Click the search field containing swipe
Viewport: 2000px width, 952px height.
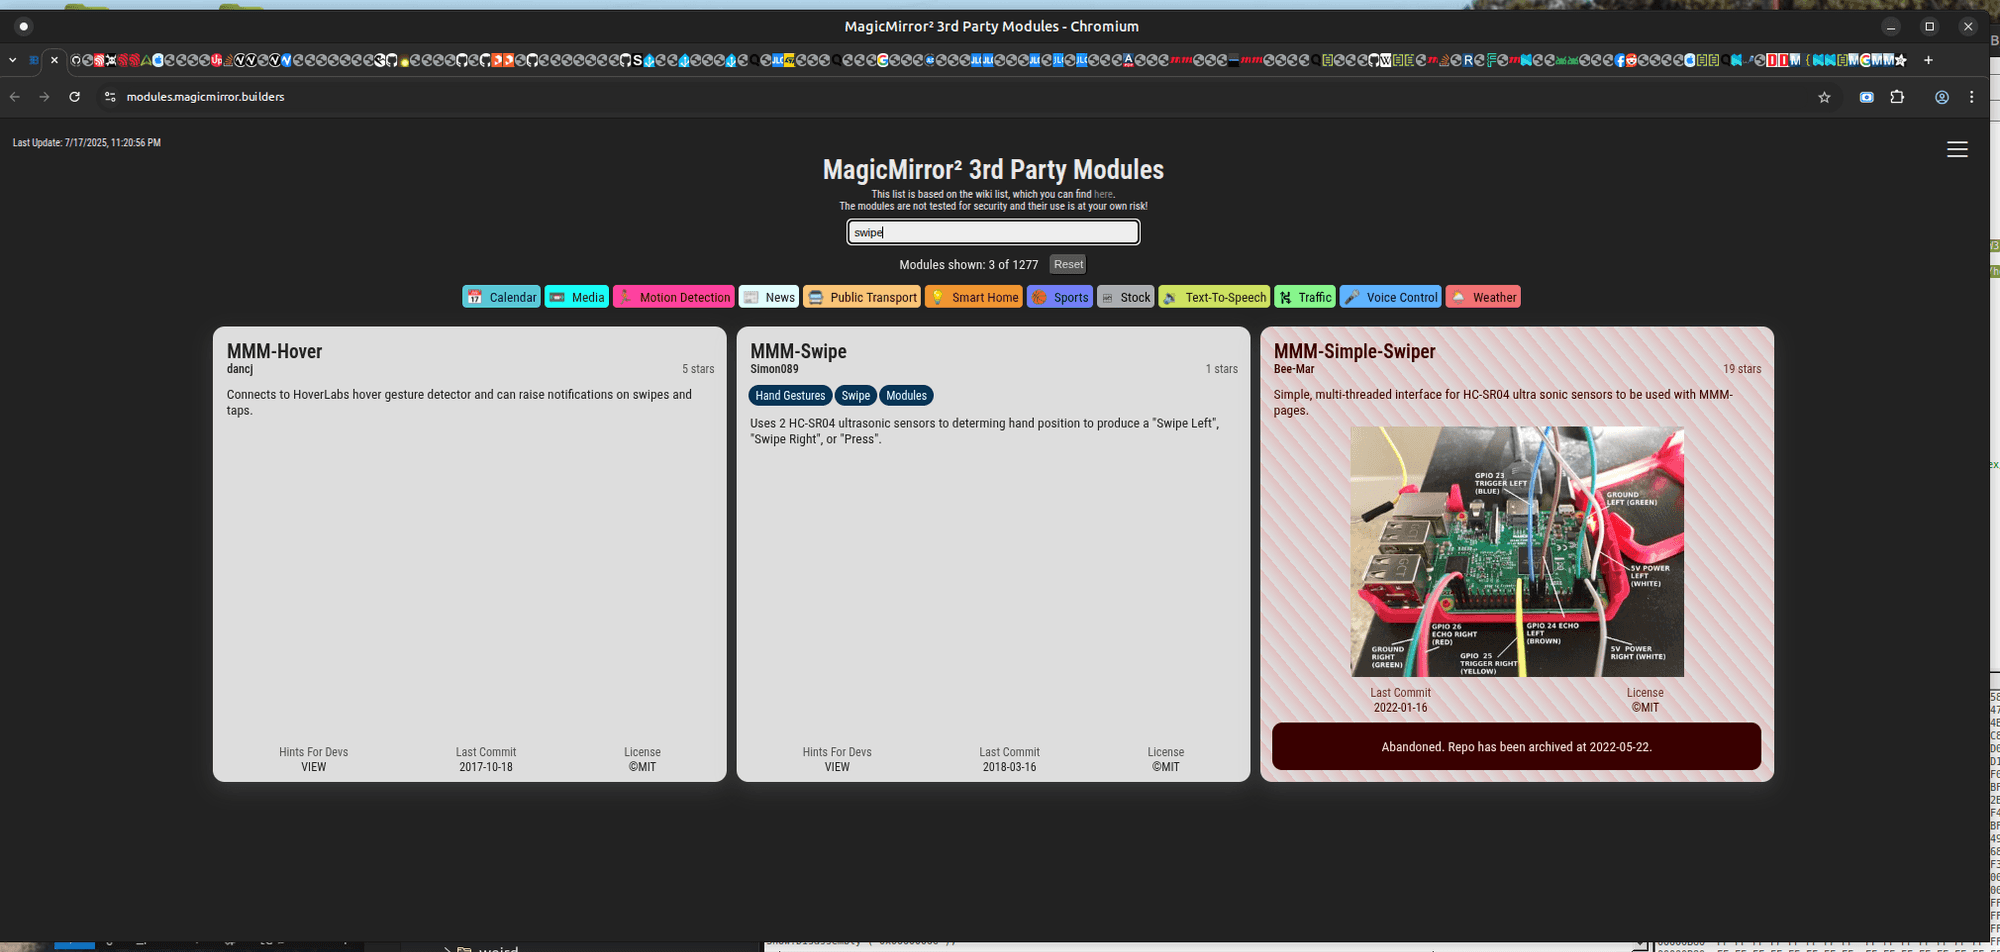(x=993, y=232)
